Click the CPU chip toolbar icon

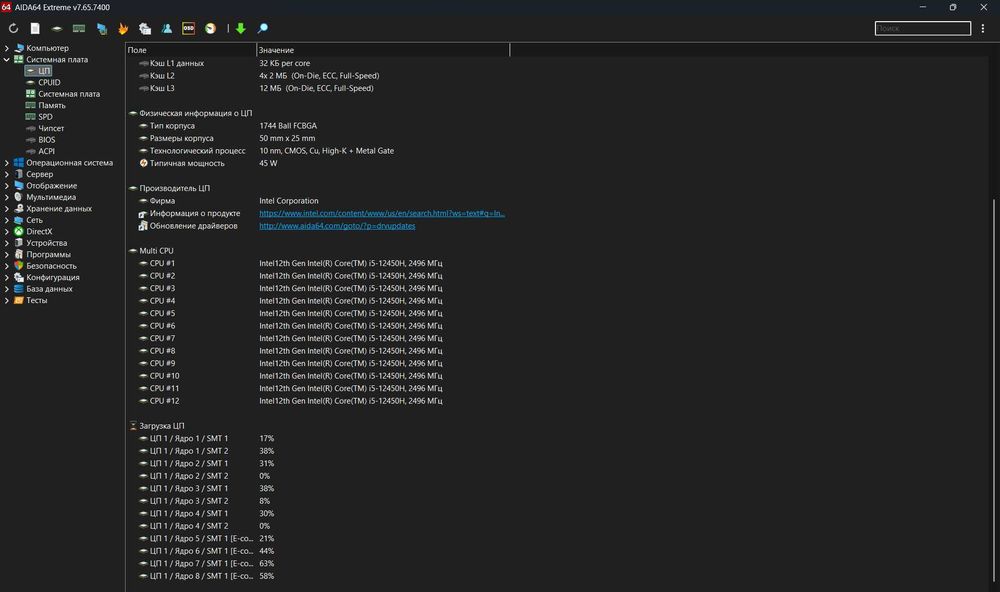[57, 29]
